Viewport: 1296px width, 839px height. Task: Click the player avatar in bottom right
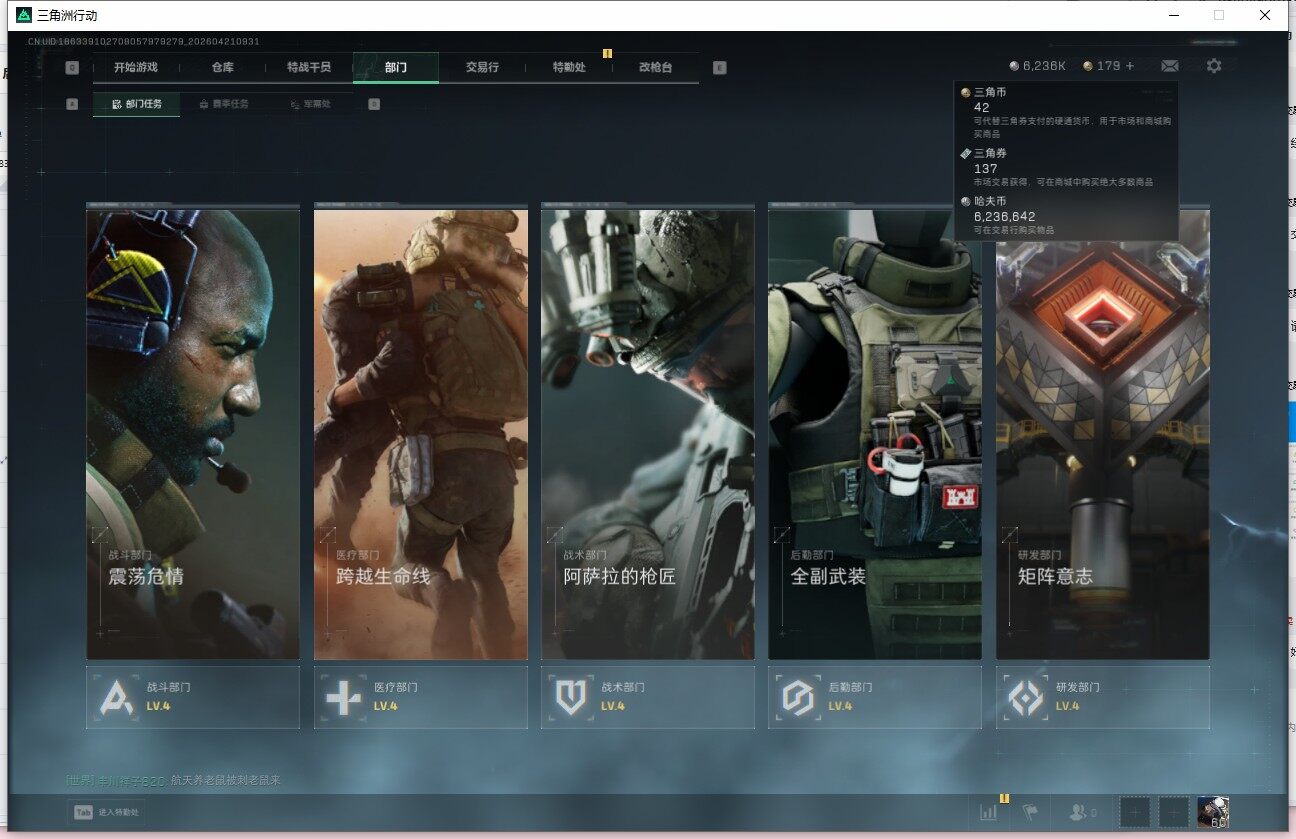point(1213,812)
